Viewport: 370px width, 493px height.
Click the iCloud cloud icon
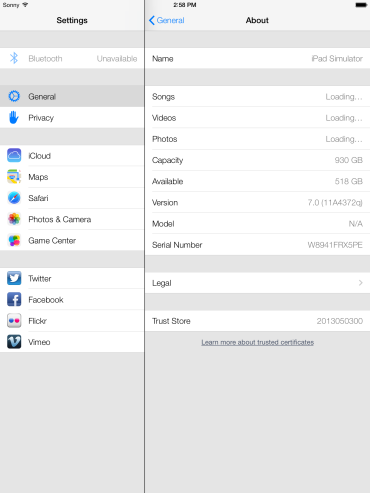point(14,155)
